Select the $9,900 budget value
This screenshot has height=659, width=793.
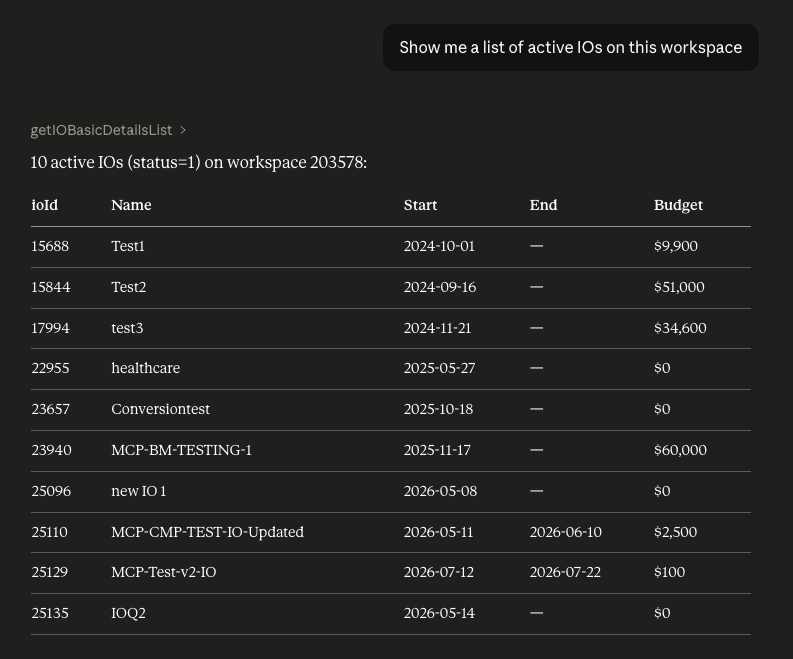pyautogui.click(x=676, y=246)
